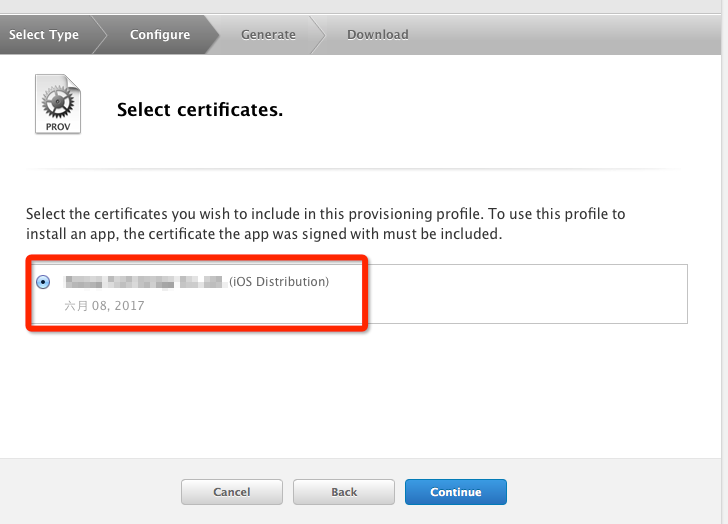This screenshot has height=524, width=728.
Task: Go to the Select Type step
Action: 43,34
